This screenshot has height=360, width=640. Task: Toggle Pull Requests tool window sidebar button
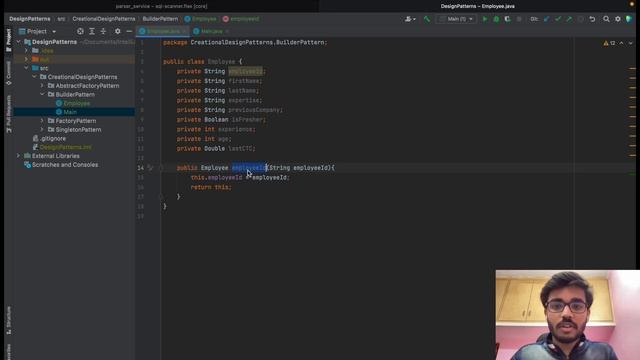8,114
